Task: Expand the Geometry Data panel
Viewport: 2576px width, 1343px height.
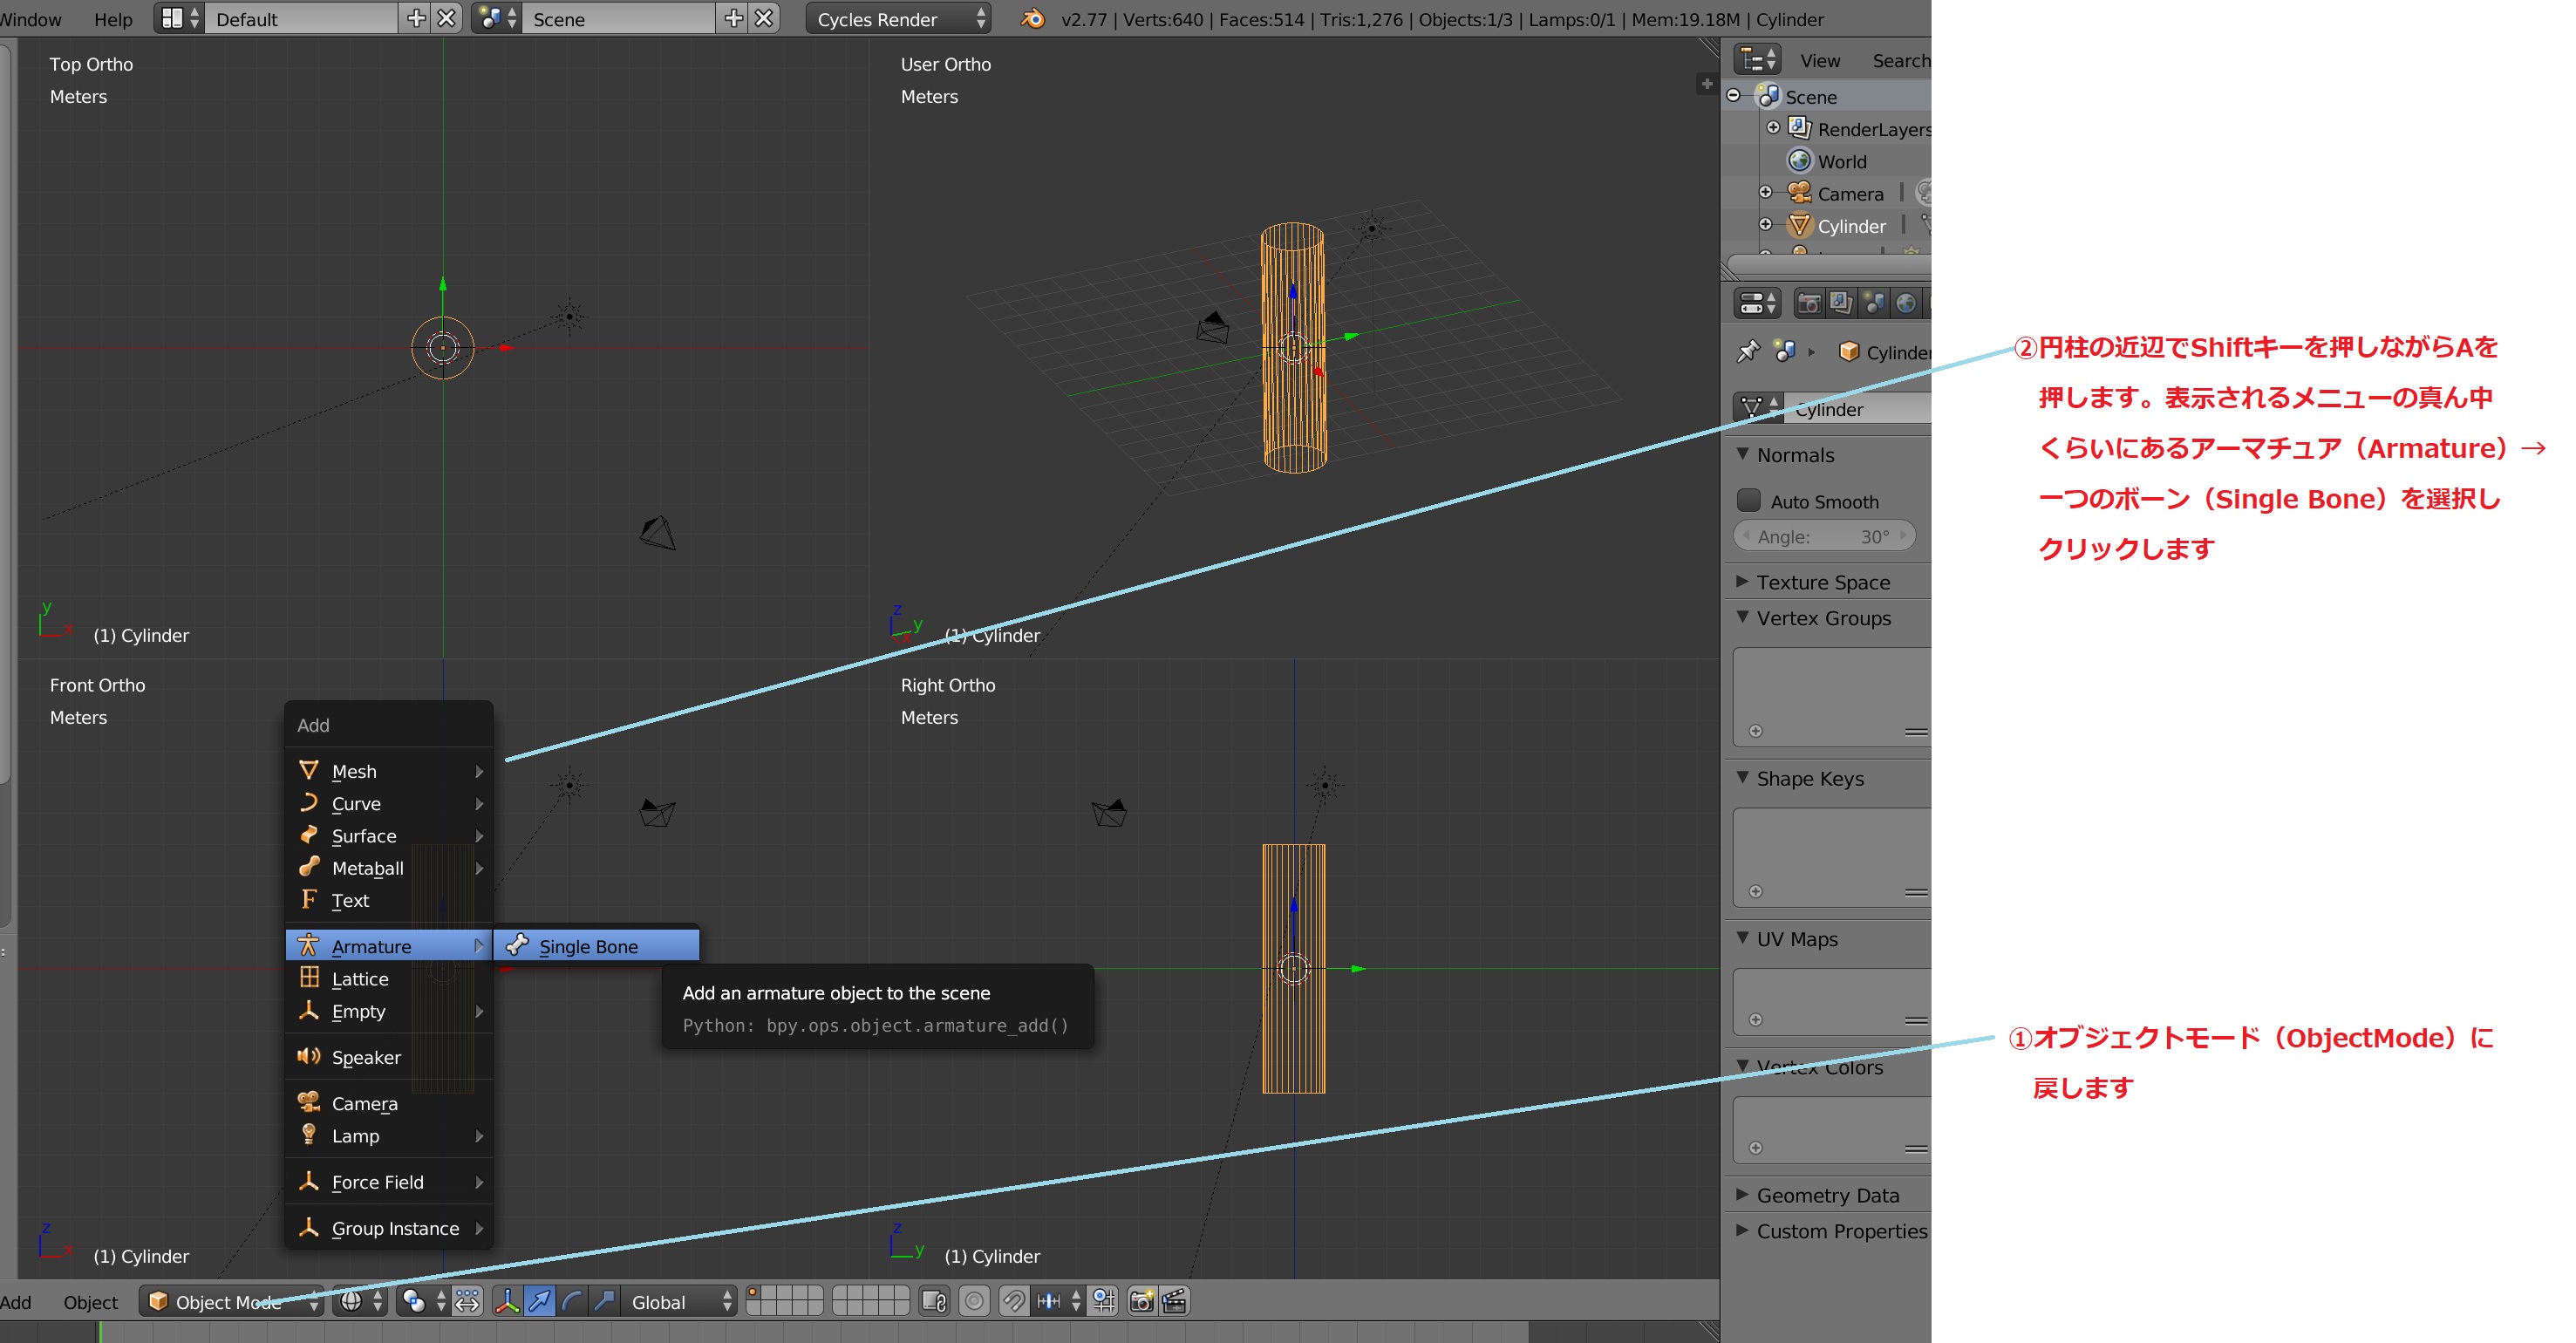Action: 1743,1194
